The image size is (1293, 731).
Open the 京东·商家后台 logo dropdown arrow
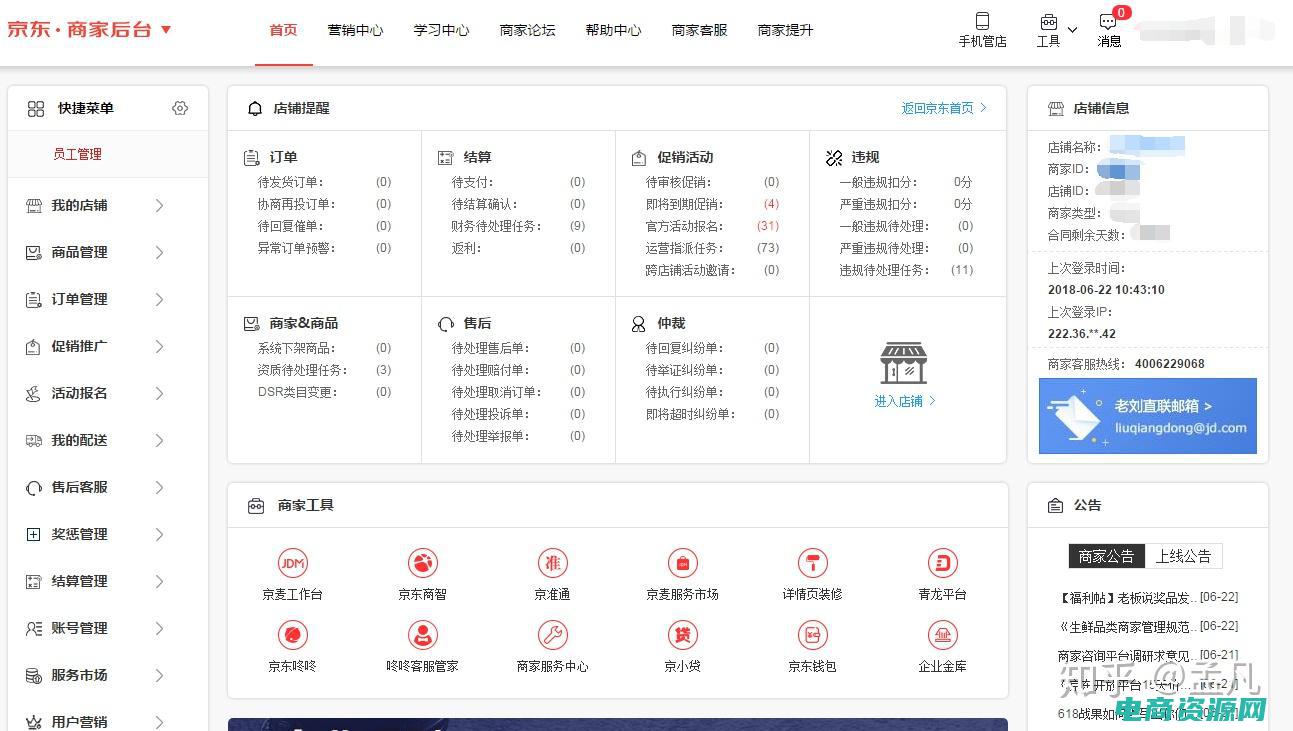[x=166, y=30]
